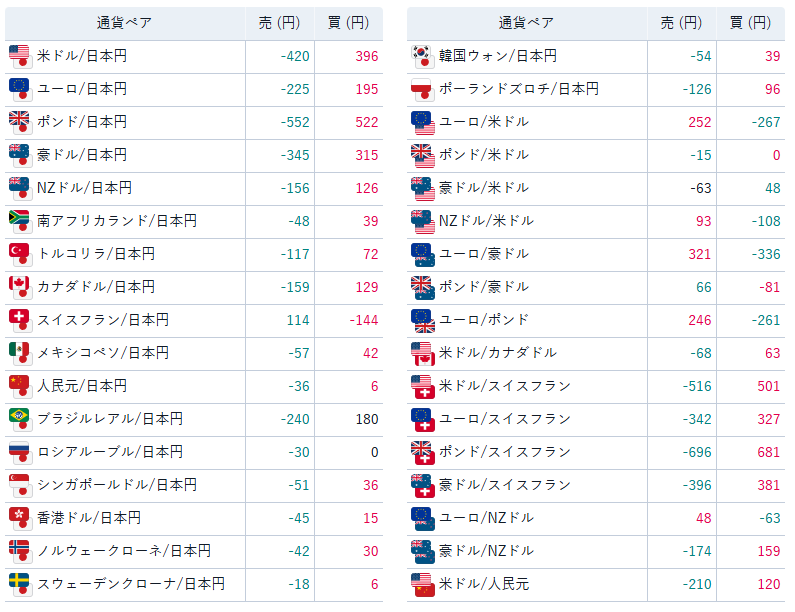Click the Korea flag icon for 韓国ウォン/日本円
The image size is (795, 612).
point(421,56)
